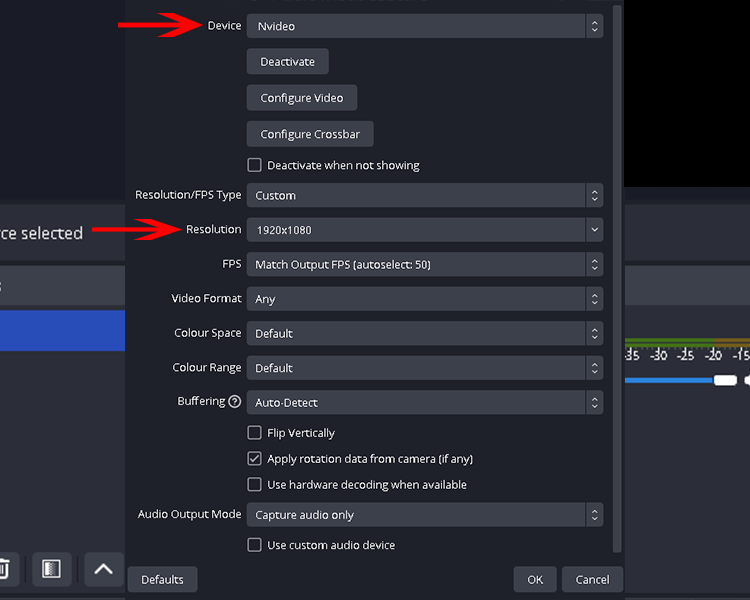This screenshot has height=600, width=750.
Task: Click the Defaults button
Action: 162,579
